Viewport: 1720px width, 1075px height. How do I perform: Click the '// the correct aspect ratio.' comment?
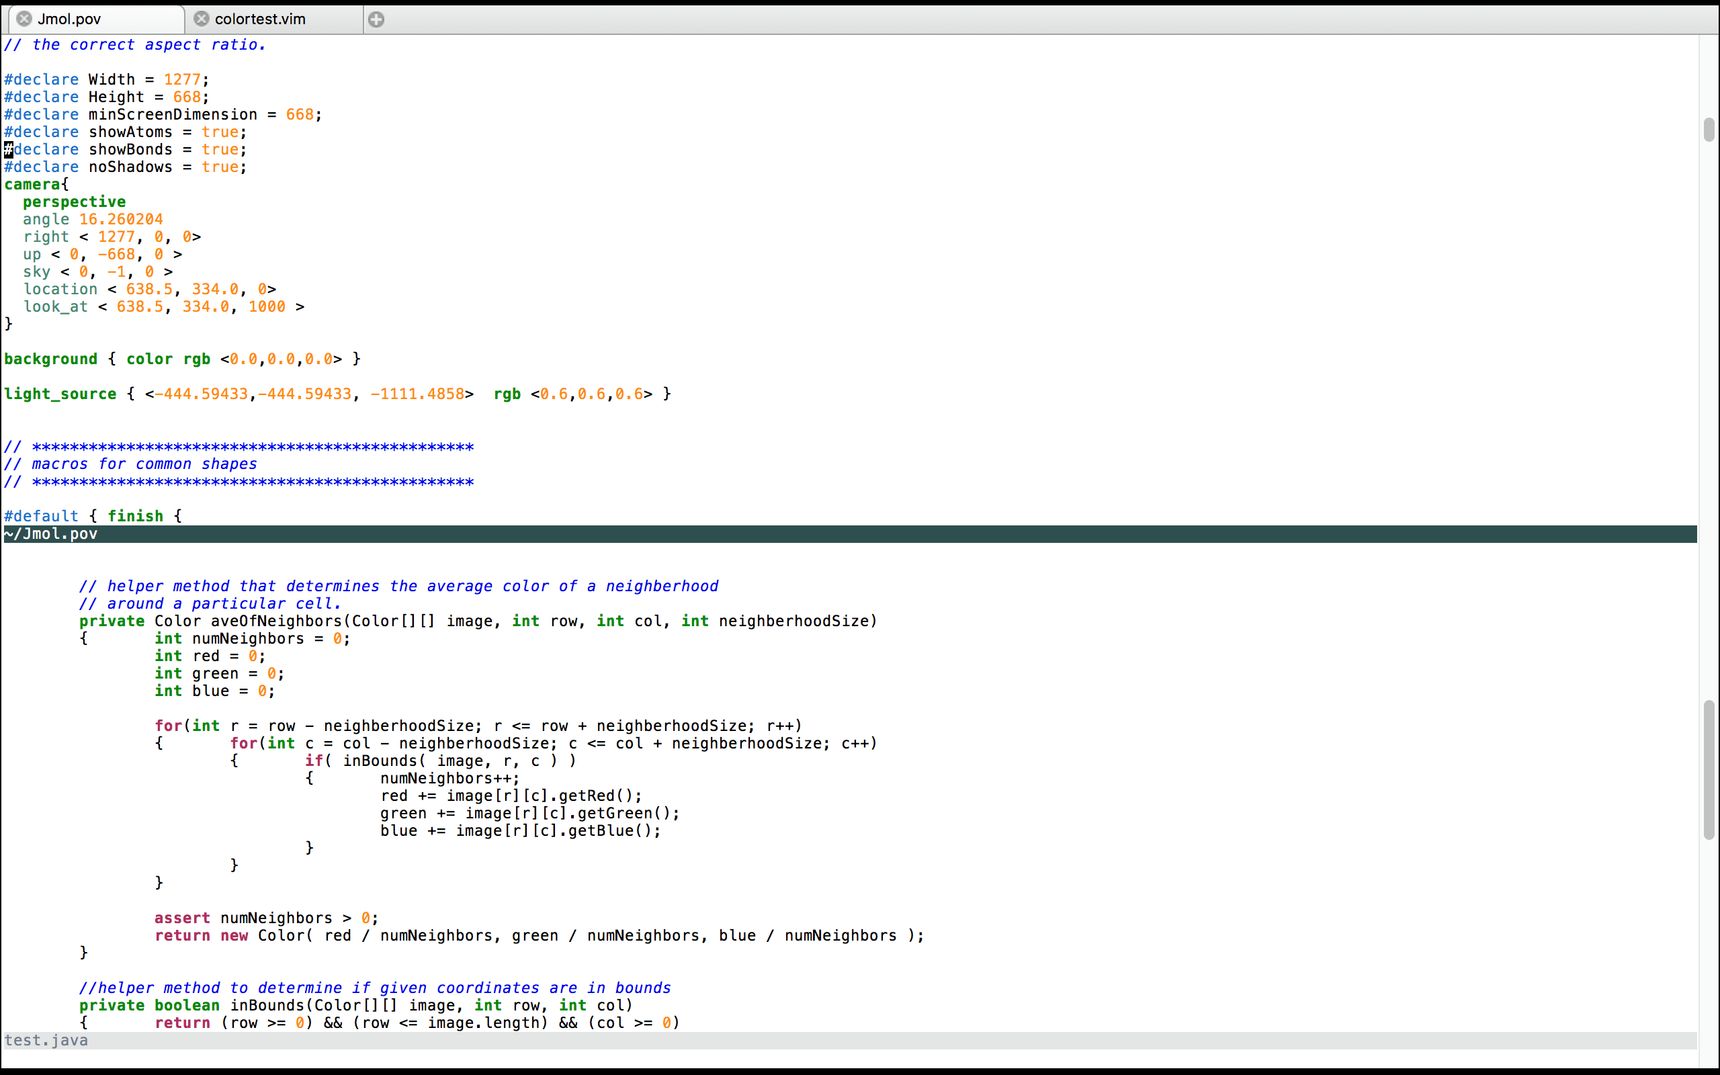[135, 45]
